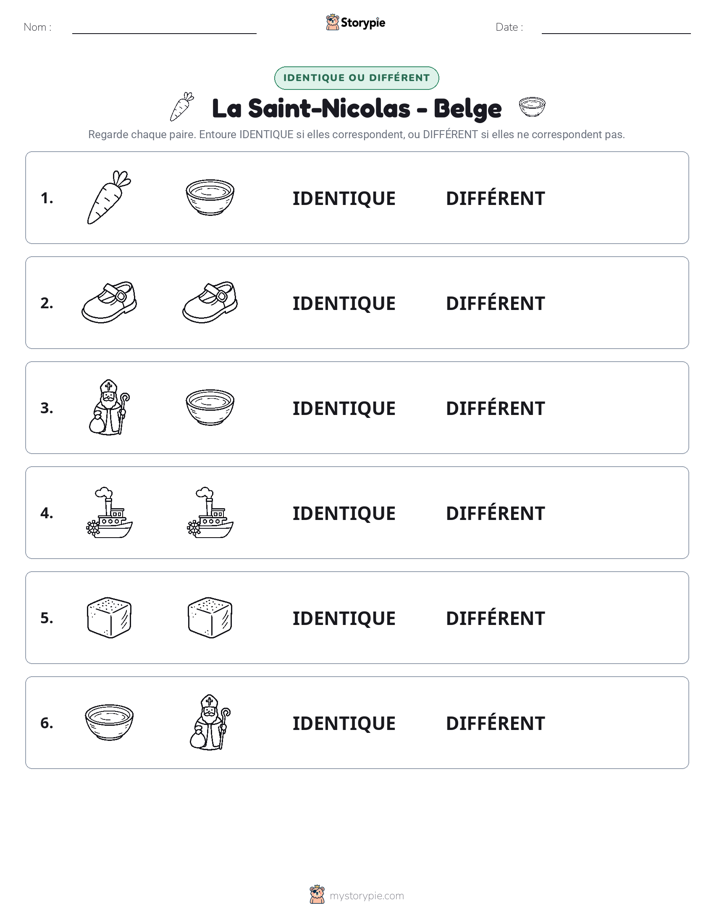Screen dimensions: 714x924
Task: Click the IDENTIQUE OU DIFFÉRENT badge
Action: pos(356,78)
